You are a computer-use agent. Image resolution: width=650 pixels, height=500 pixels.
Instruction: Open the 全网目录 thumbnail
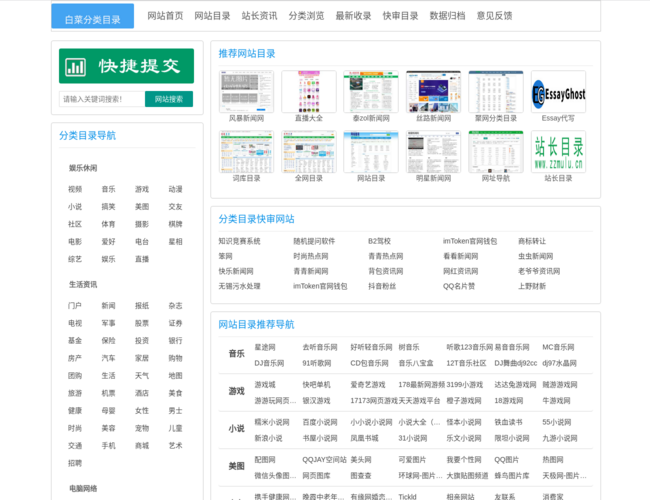[309, 152]
